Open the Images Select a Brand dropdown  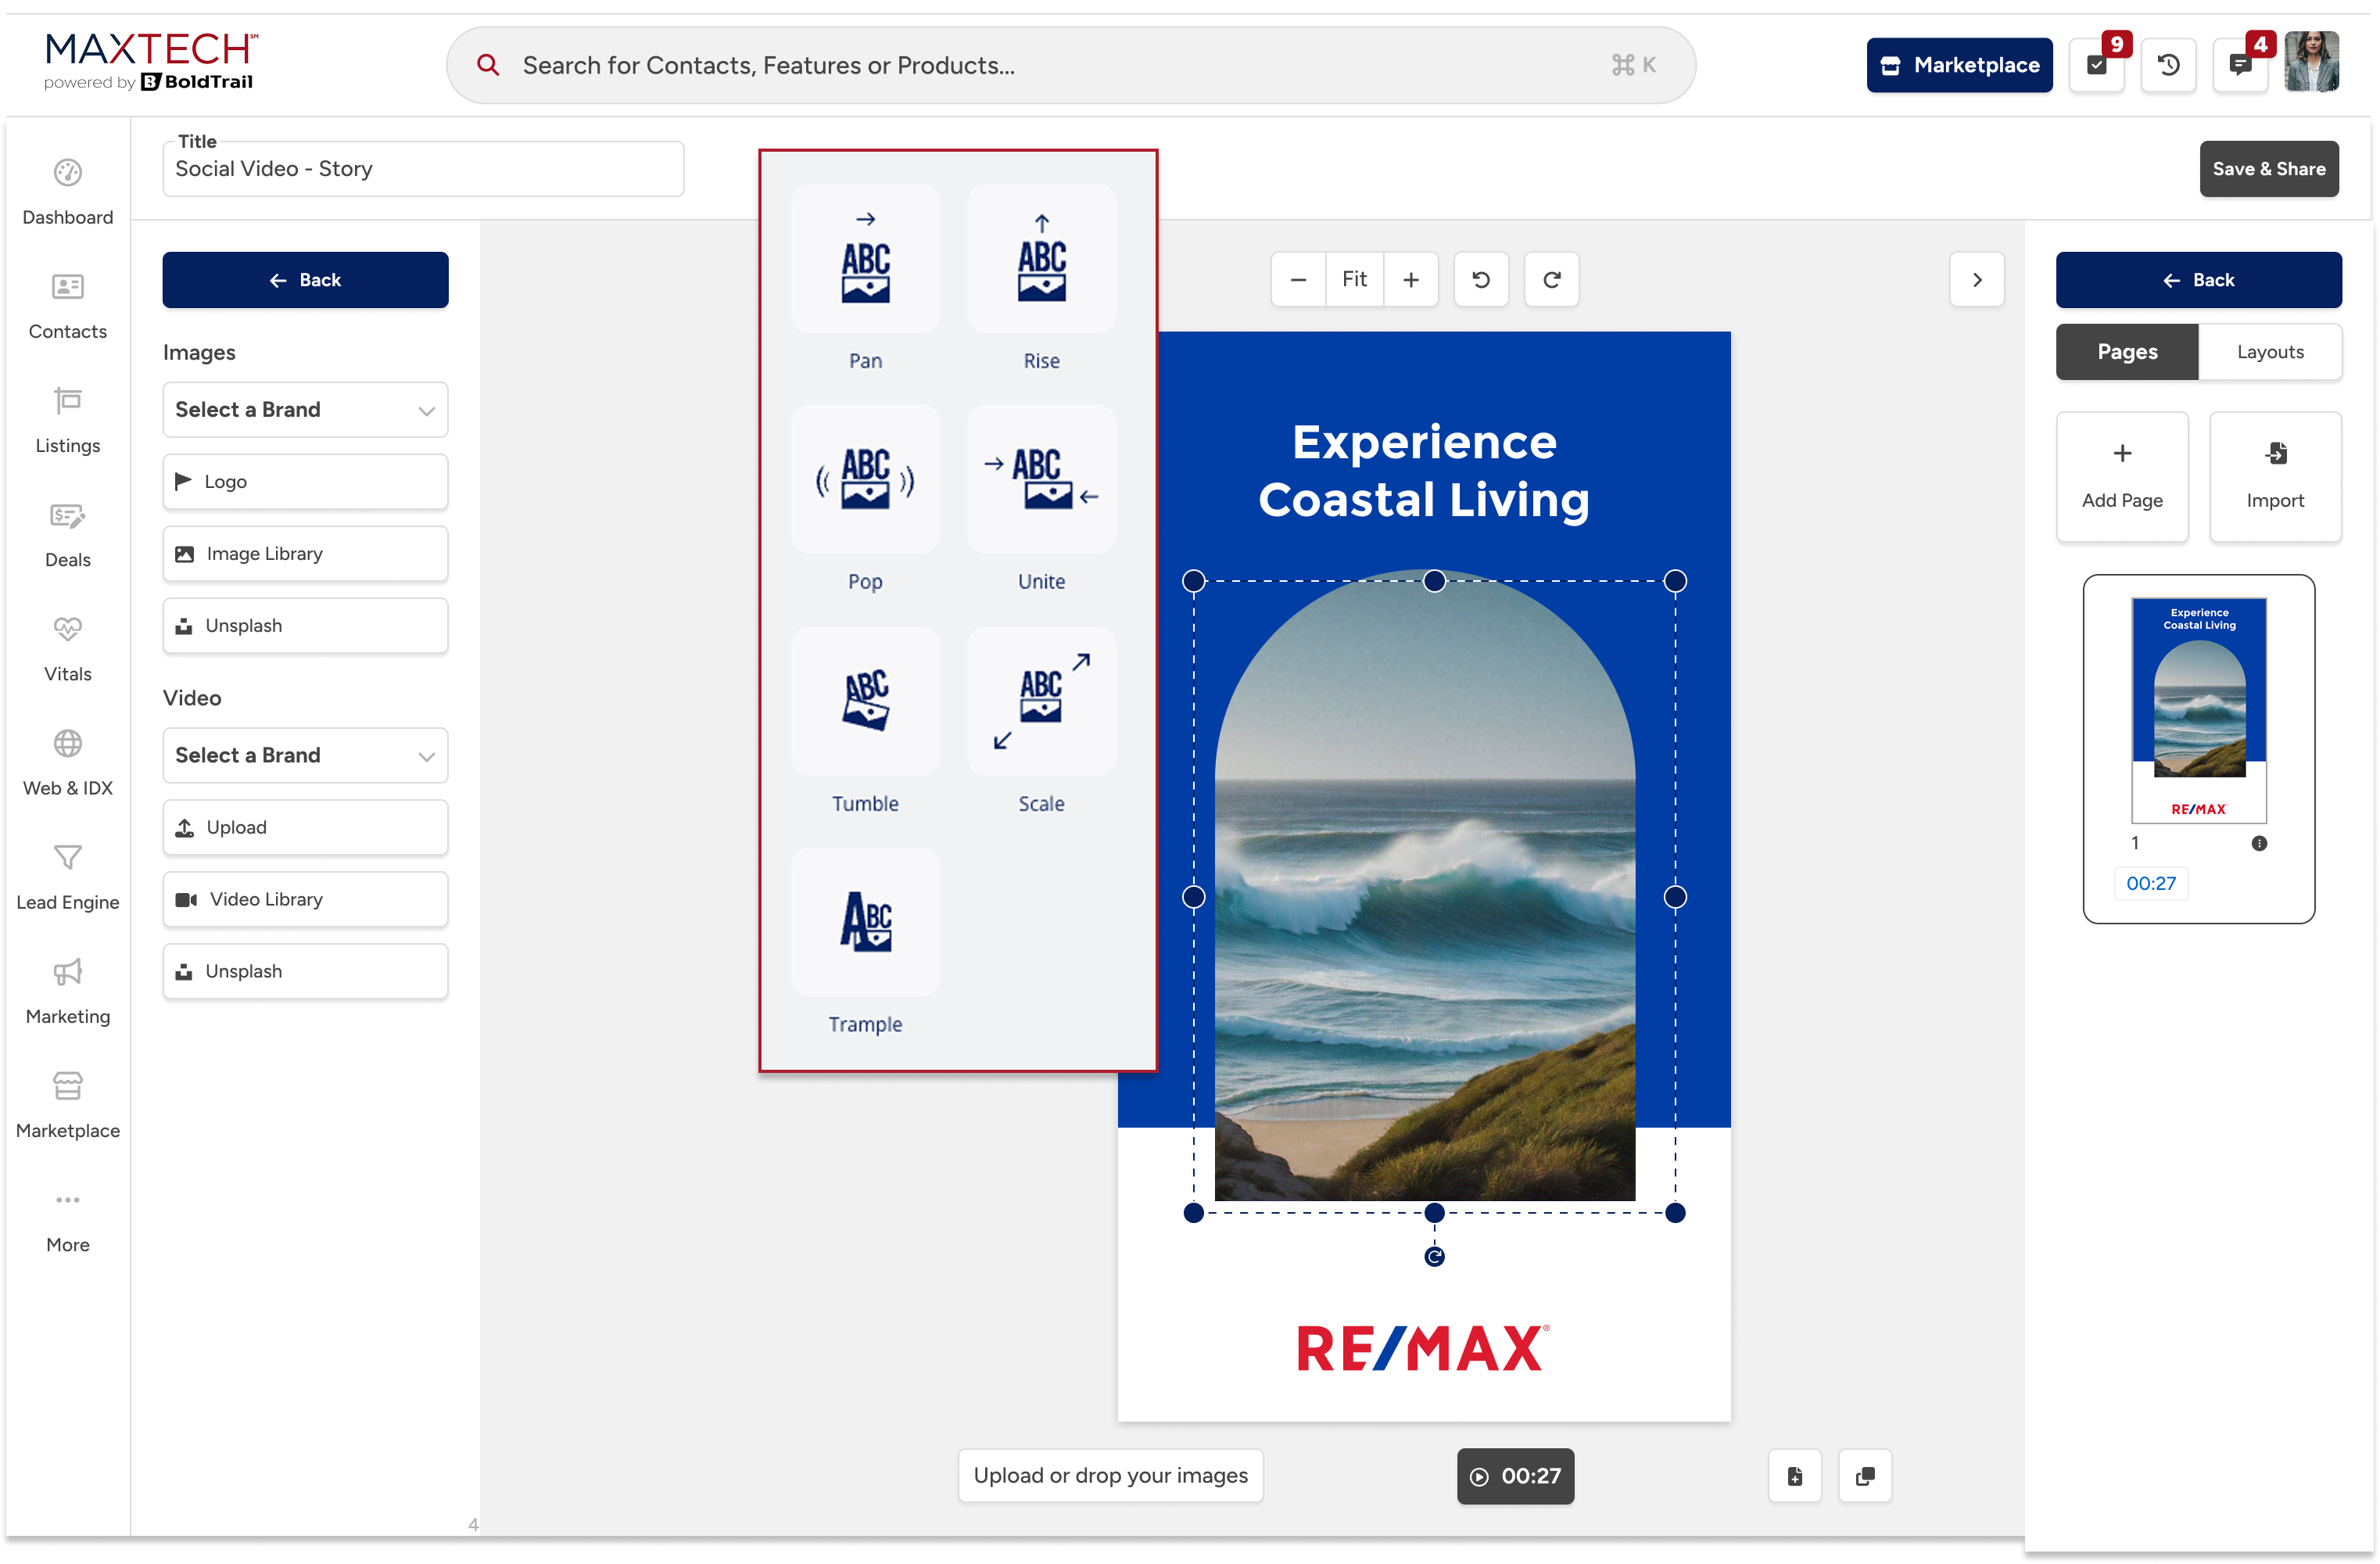tap(305, 410)
